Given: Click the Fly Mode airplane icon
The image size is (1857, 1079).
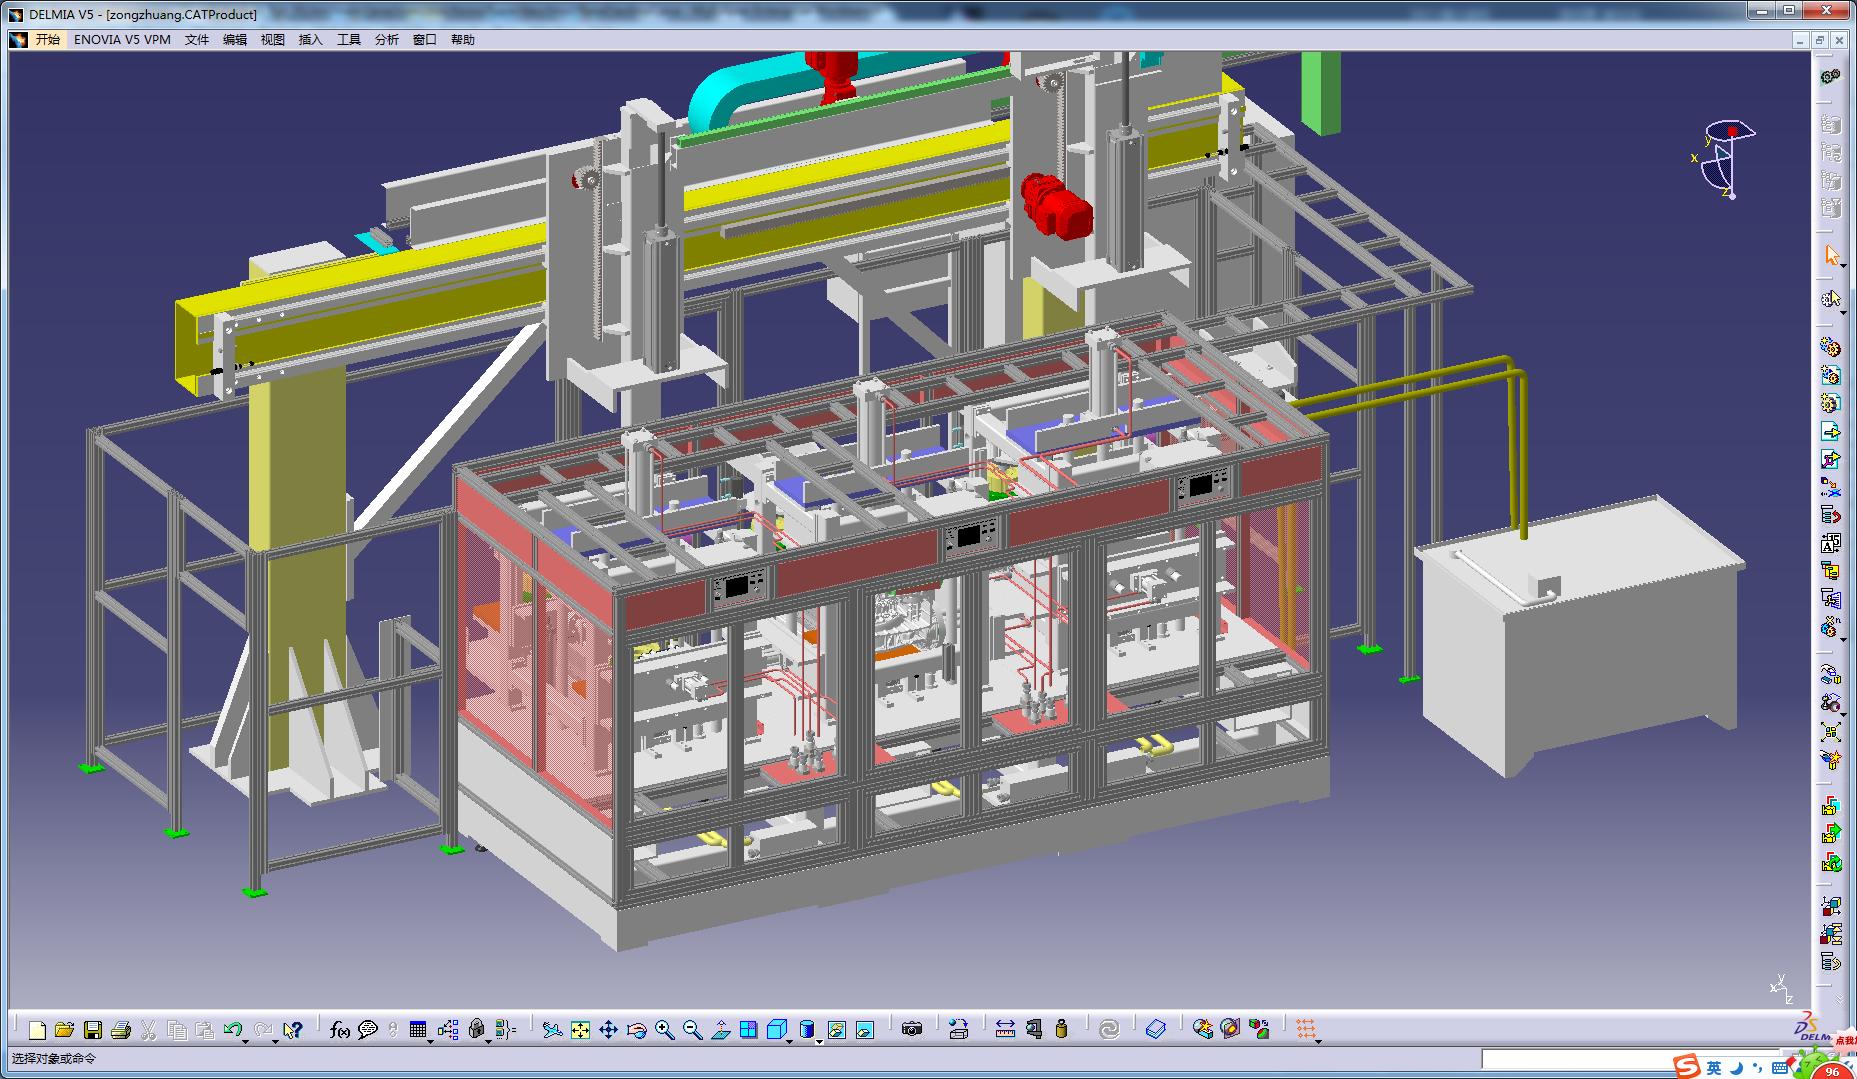Looking at the screenshot, I should (552, 1030).
